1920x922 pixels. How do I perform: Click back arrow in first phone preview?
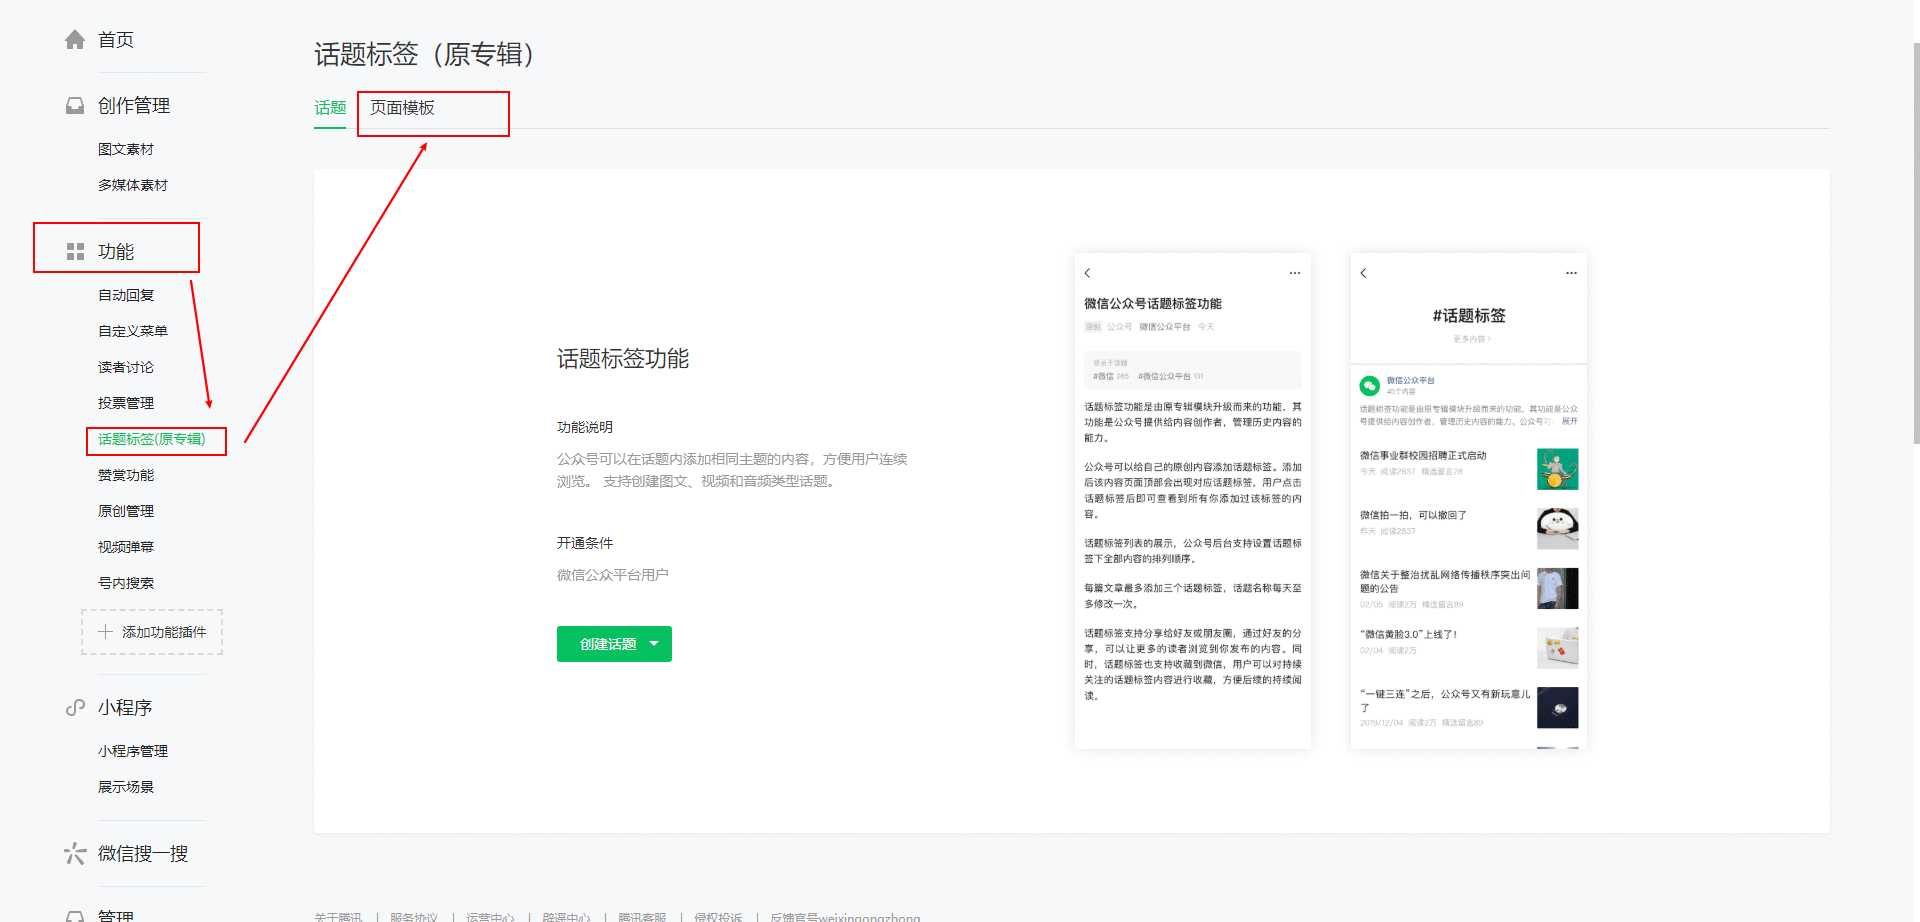[1087, 272]
